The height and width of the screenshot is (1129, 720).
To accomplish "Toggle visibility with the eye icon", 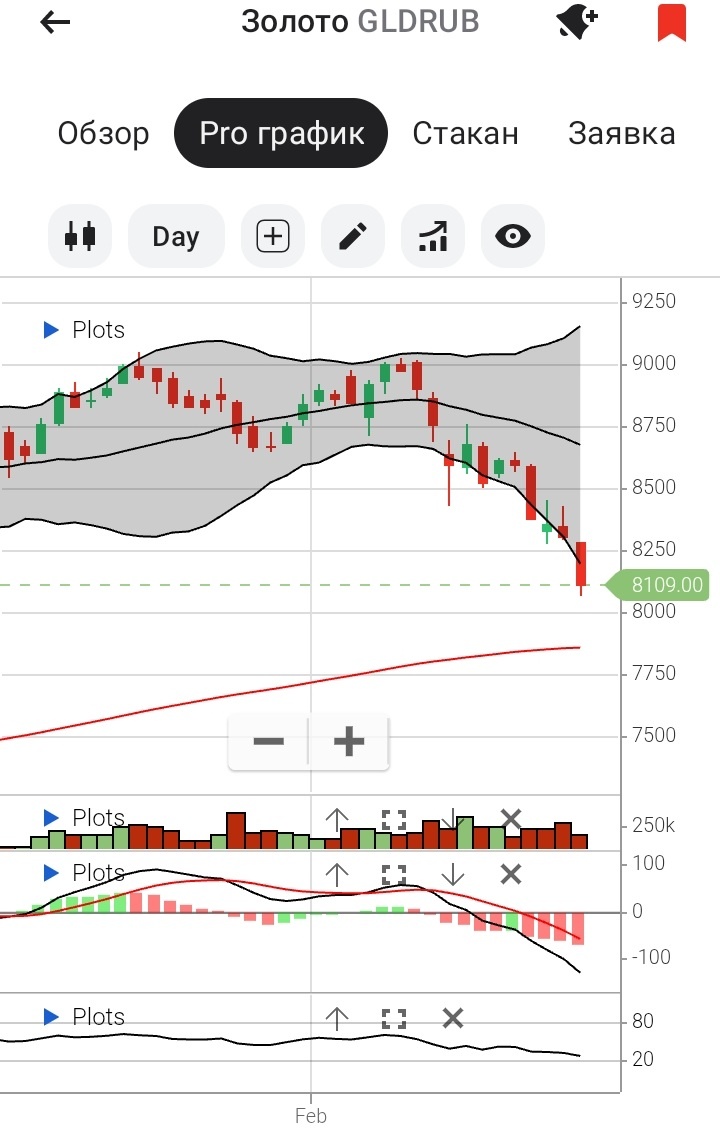I will pos(513,236).
